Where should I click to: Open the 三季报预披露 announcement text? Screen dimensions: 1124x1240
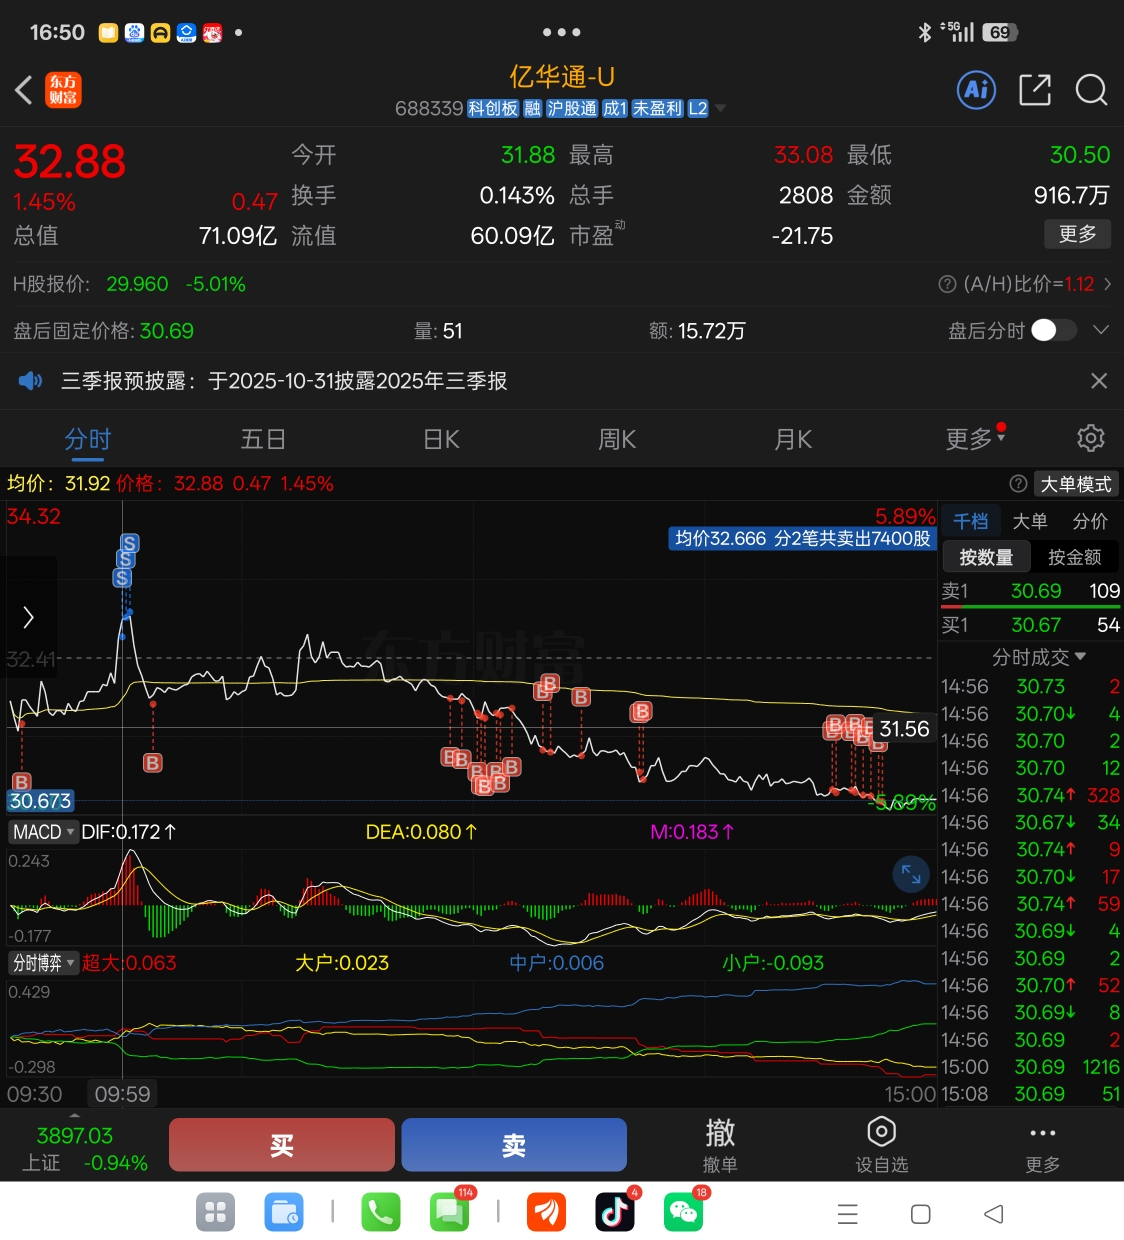click(x=284, y=381)
